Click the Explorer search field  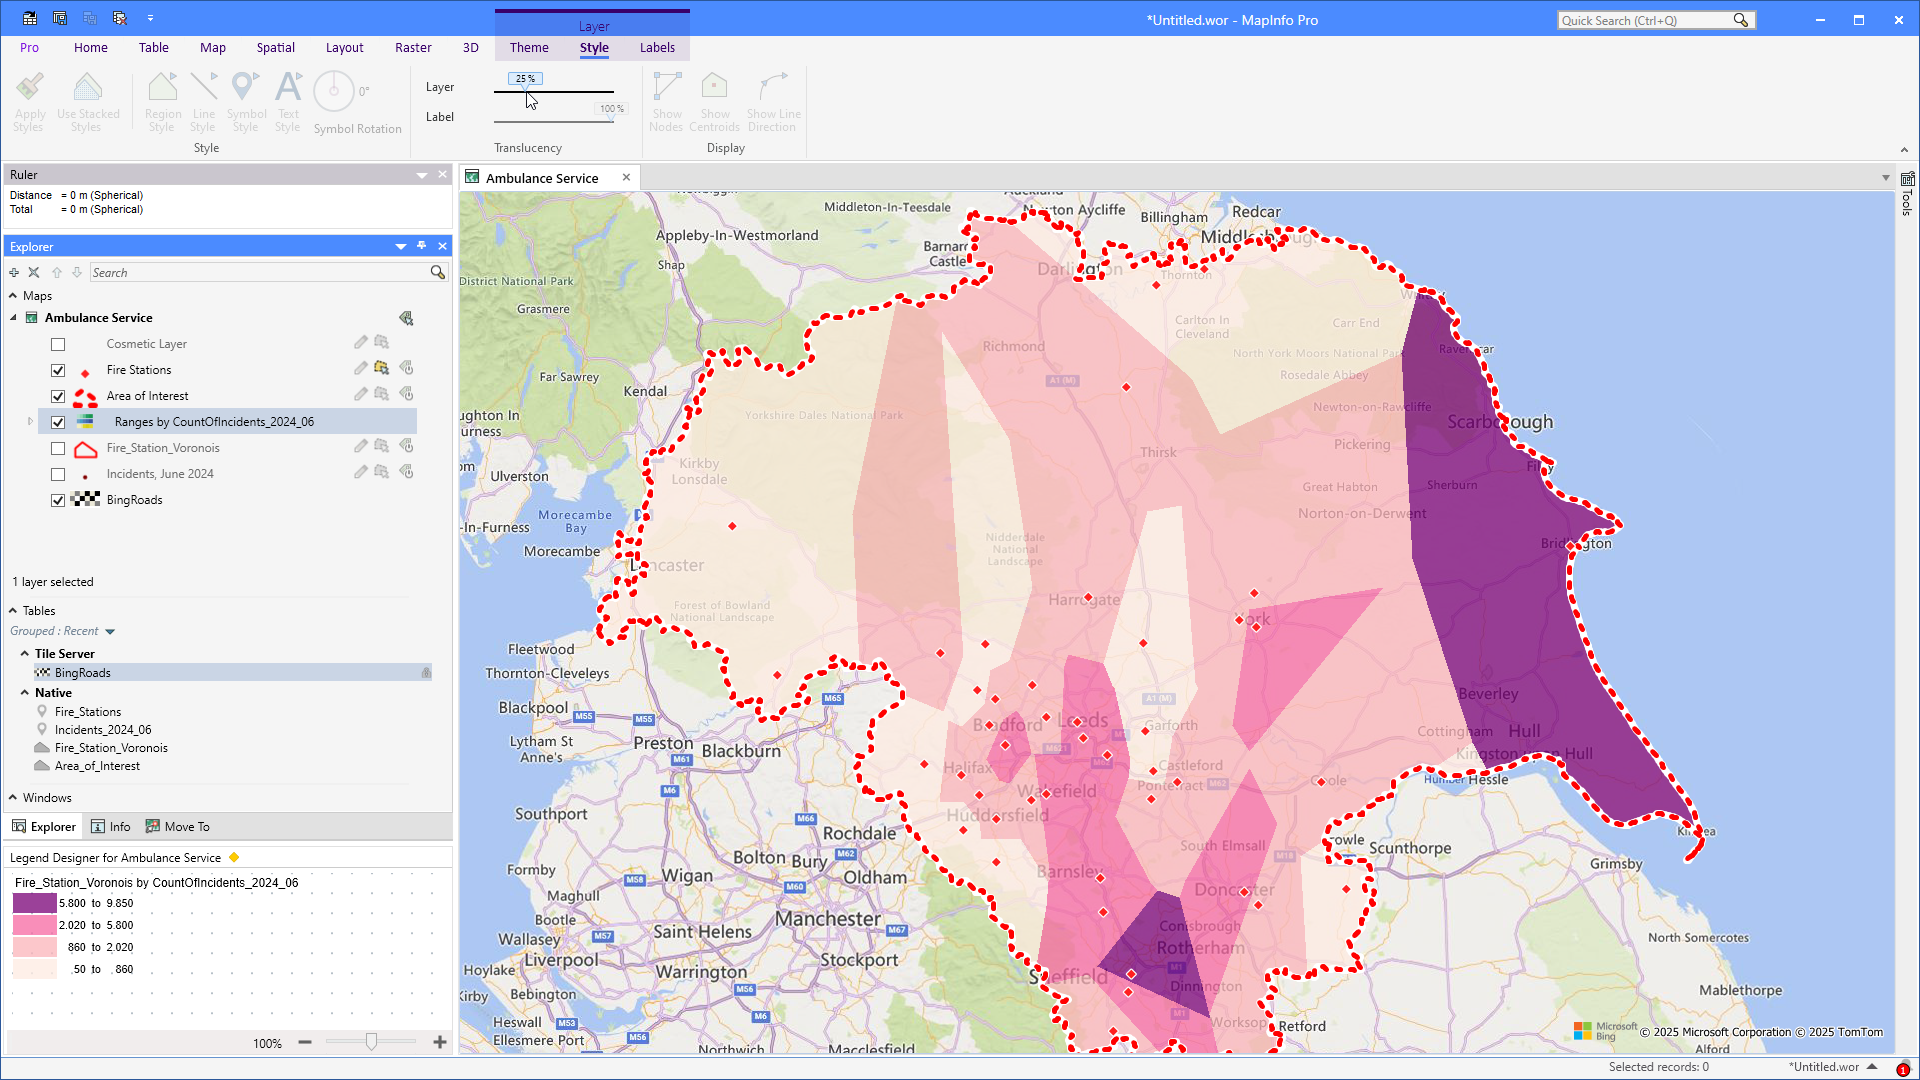click(x=258, y=272)
